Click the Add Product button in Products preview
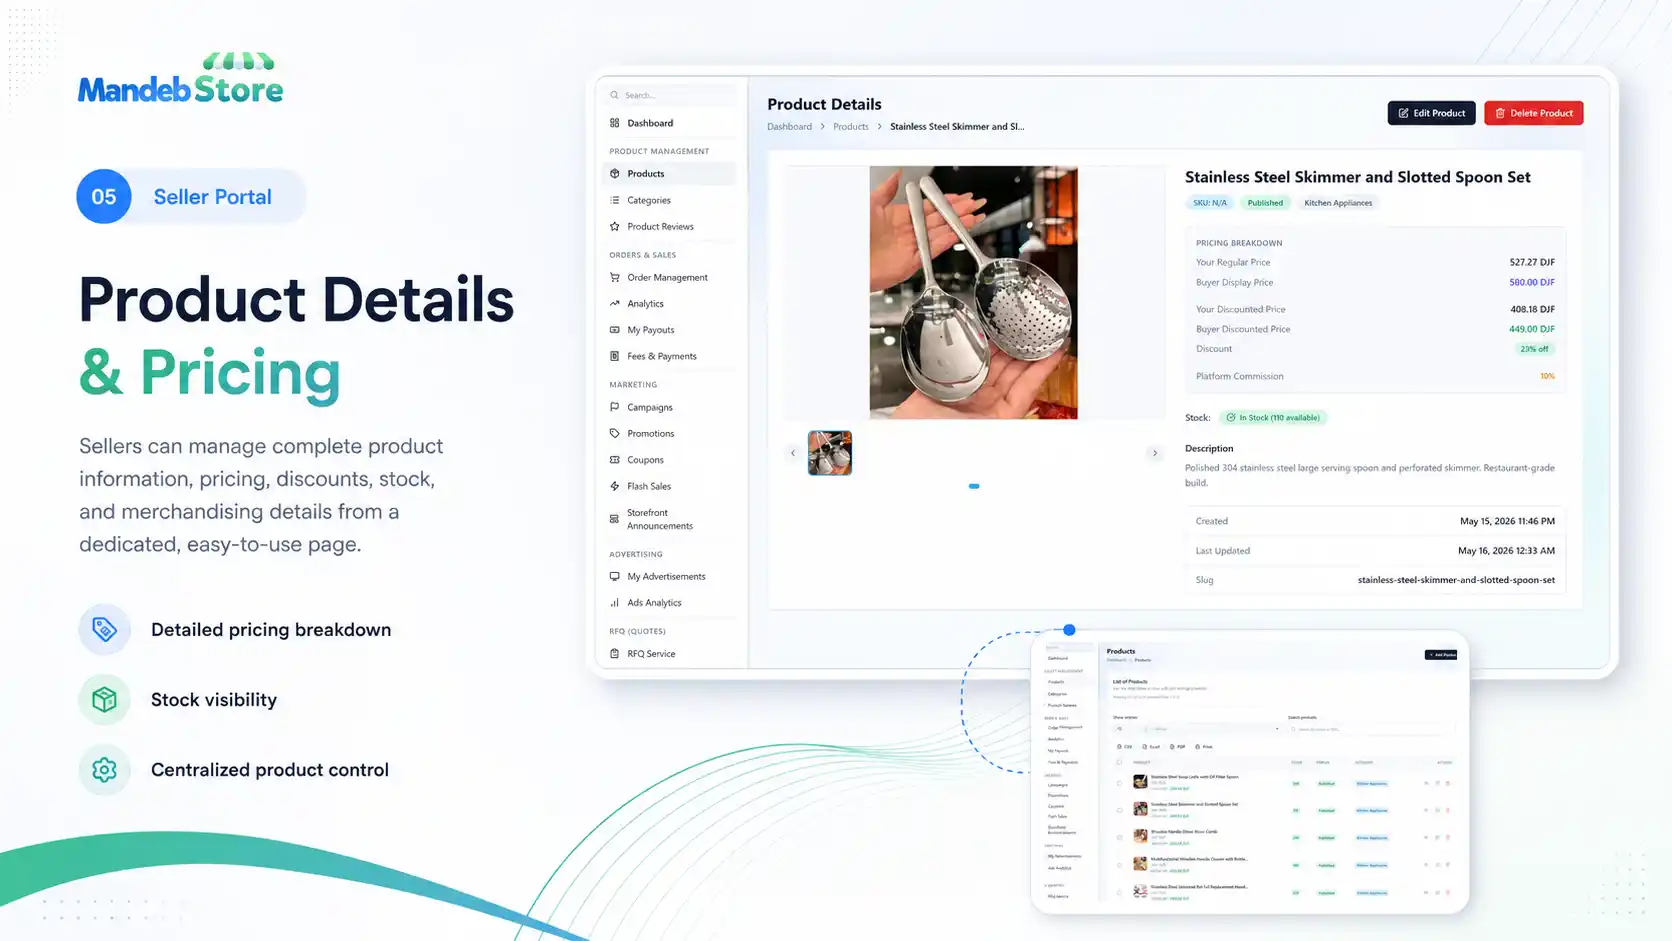The height and width of the screenshot is (941, 1672). [x=1441, y=655]
